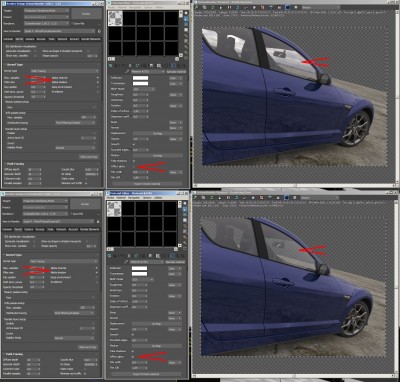Viewport: 400px width, 382px height.
Task: Click the large Render button in upper Render Setup
Action: [x=86, y=14]
